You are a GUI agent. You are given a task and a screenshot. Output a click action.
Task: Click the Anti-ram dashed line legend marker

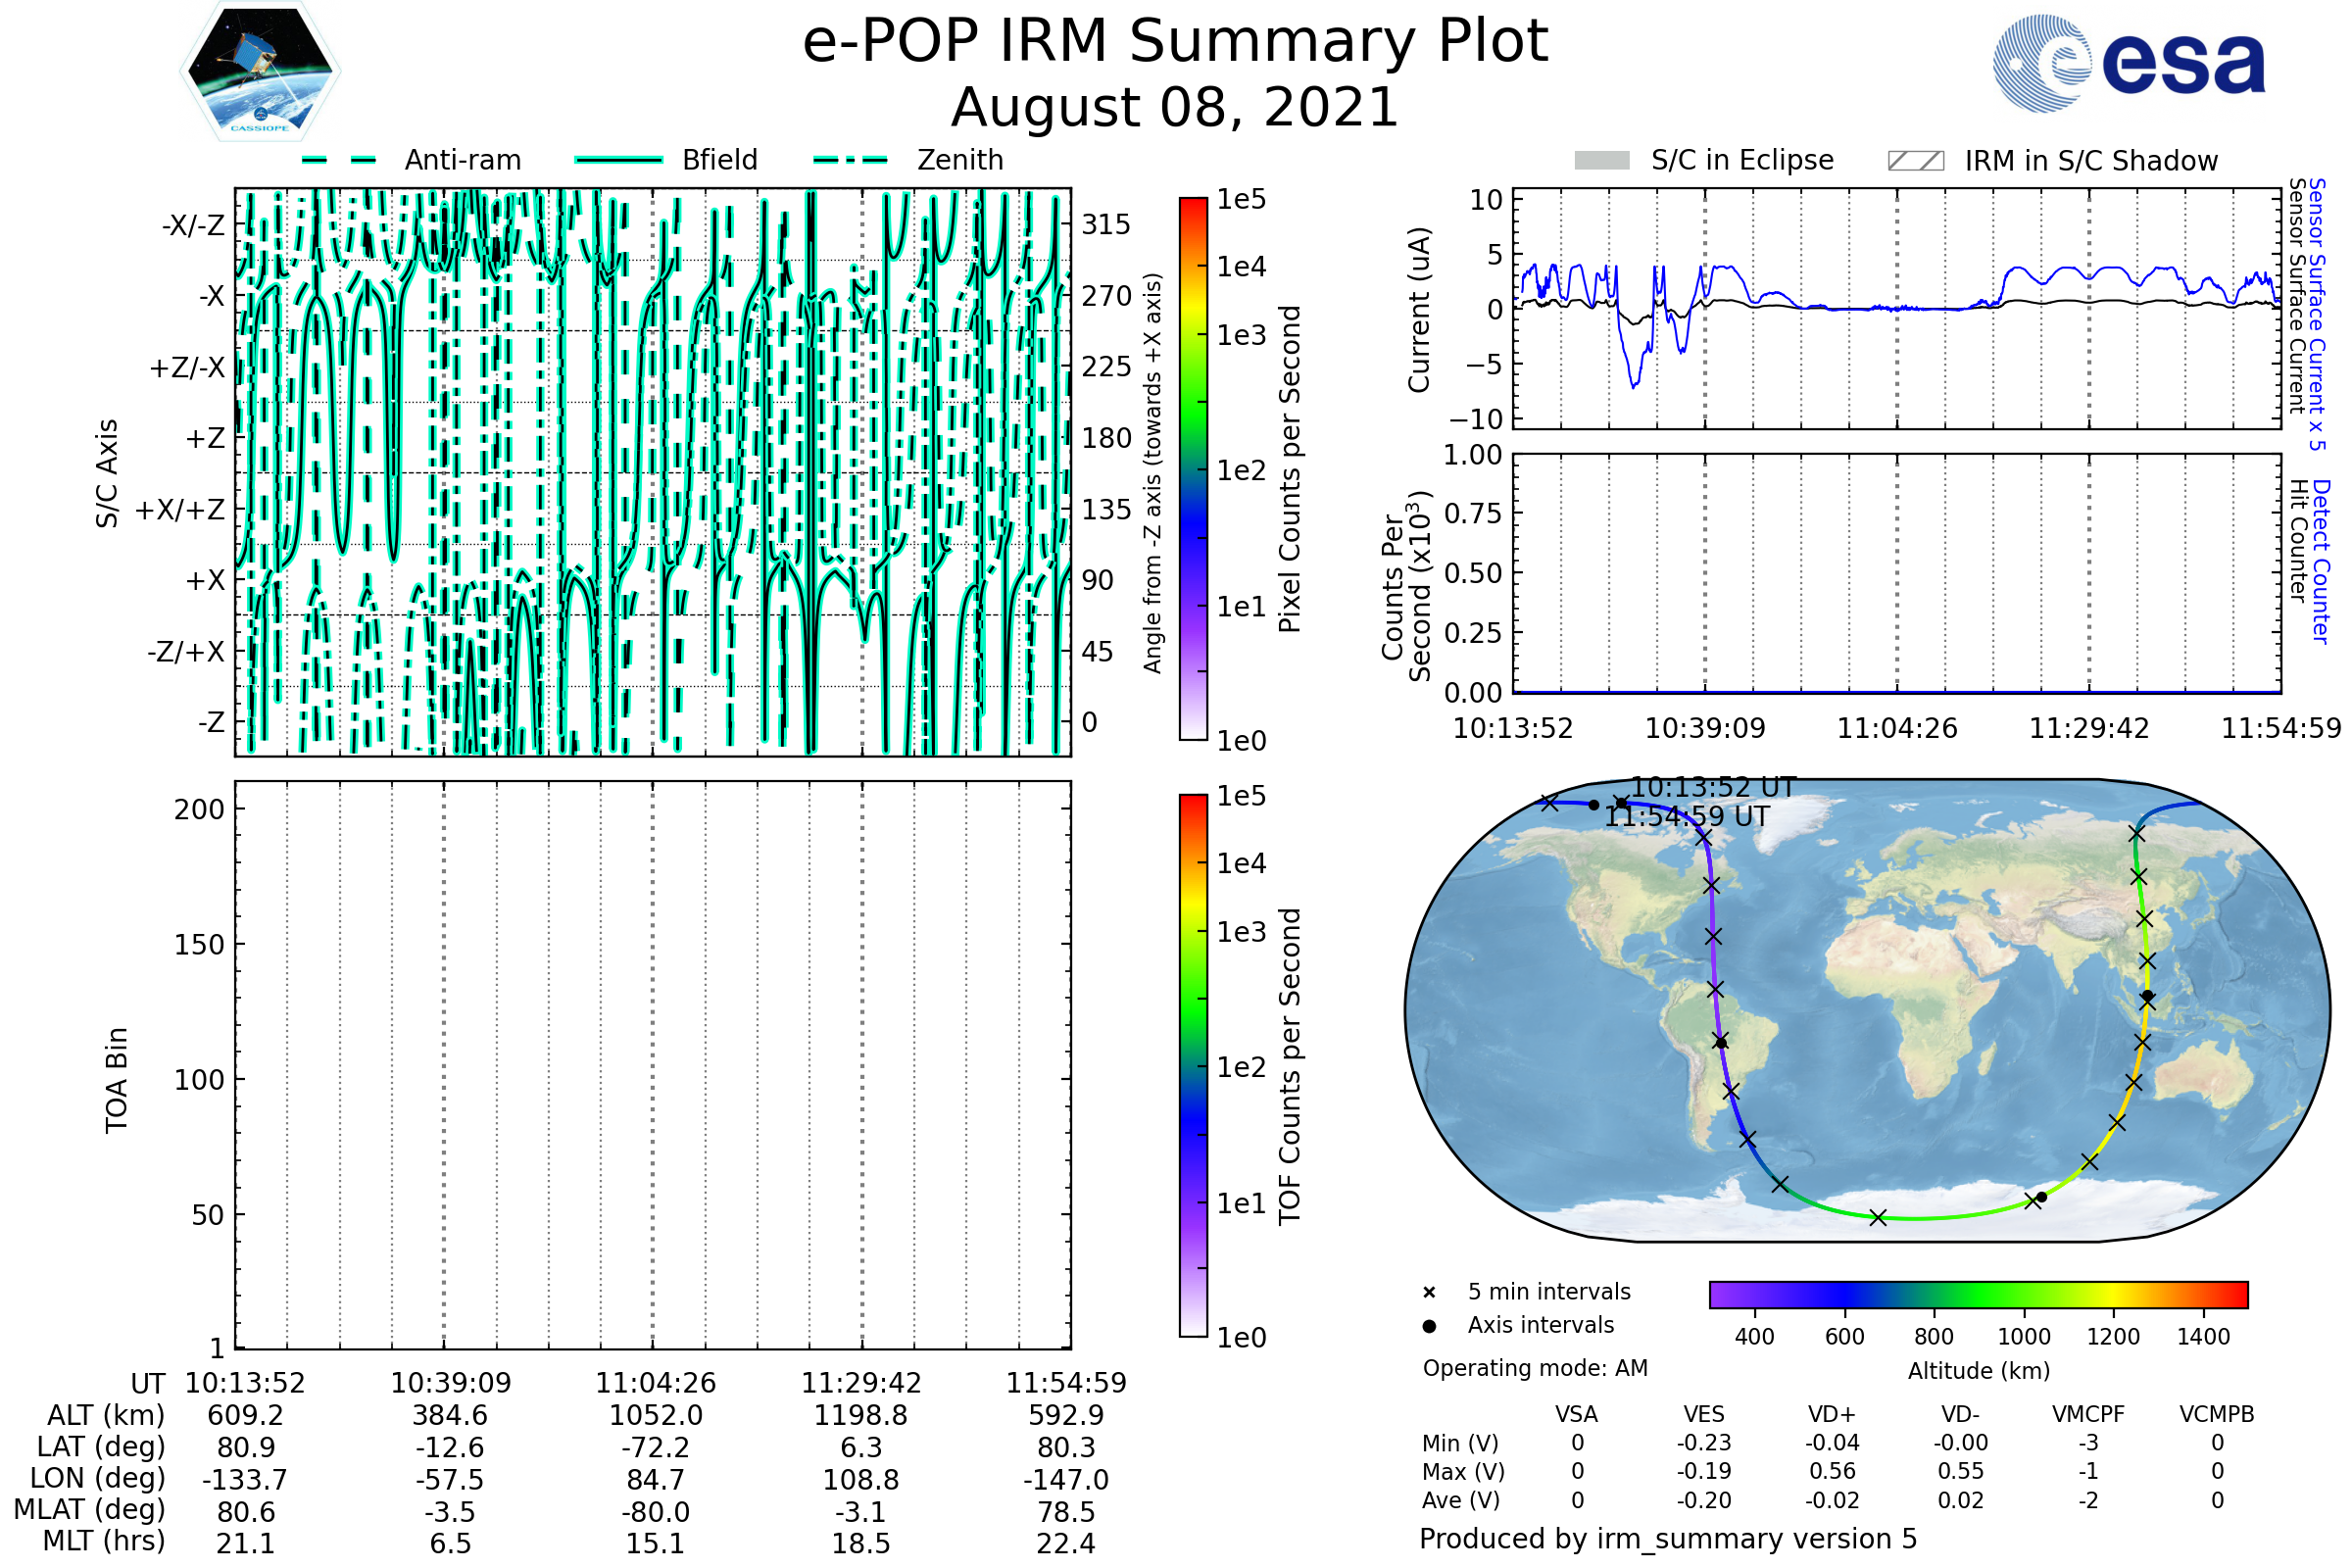pyautogui.click(x=339, y=160)
